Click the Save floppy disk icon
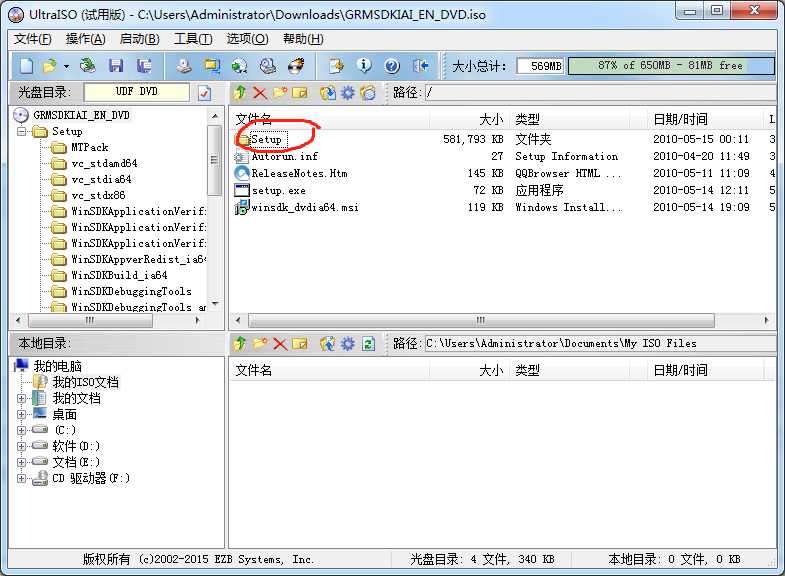 tap(116, 66)
